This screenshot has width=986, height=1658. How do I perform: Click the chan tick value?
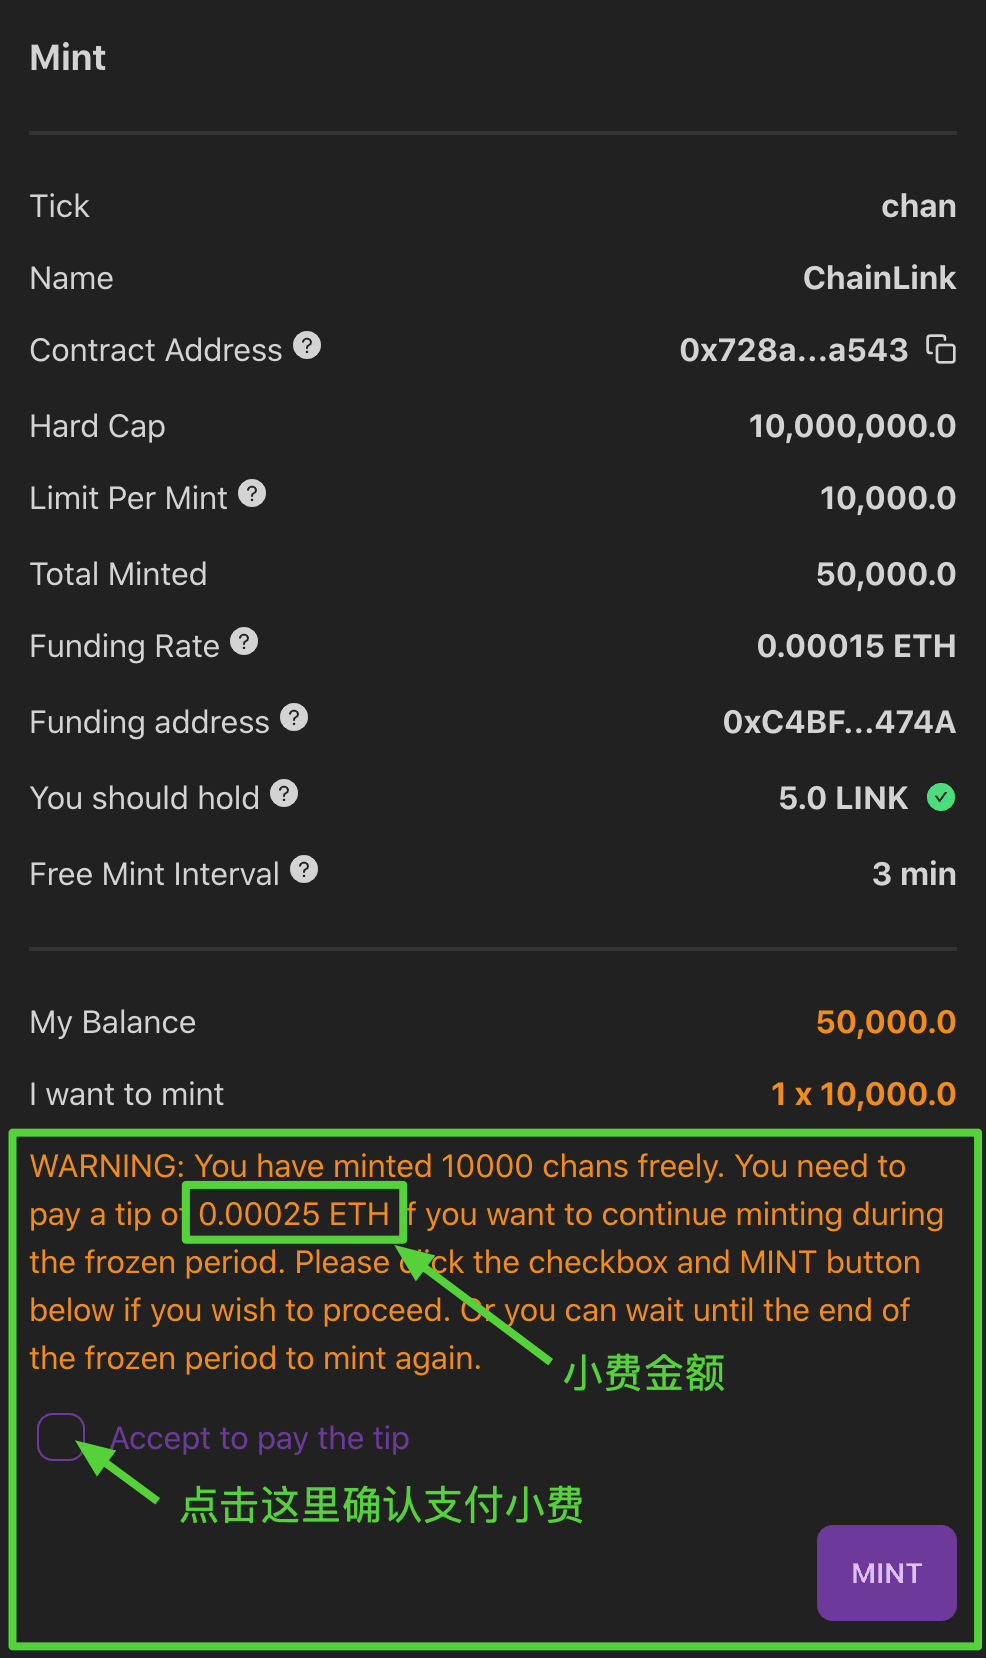(x=918, y=206)
